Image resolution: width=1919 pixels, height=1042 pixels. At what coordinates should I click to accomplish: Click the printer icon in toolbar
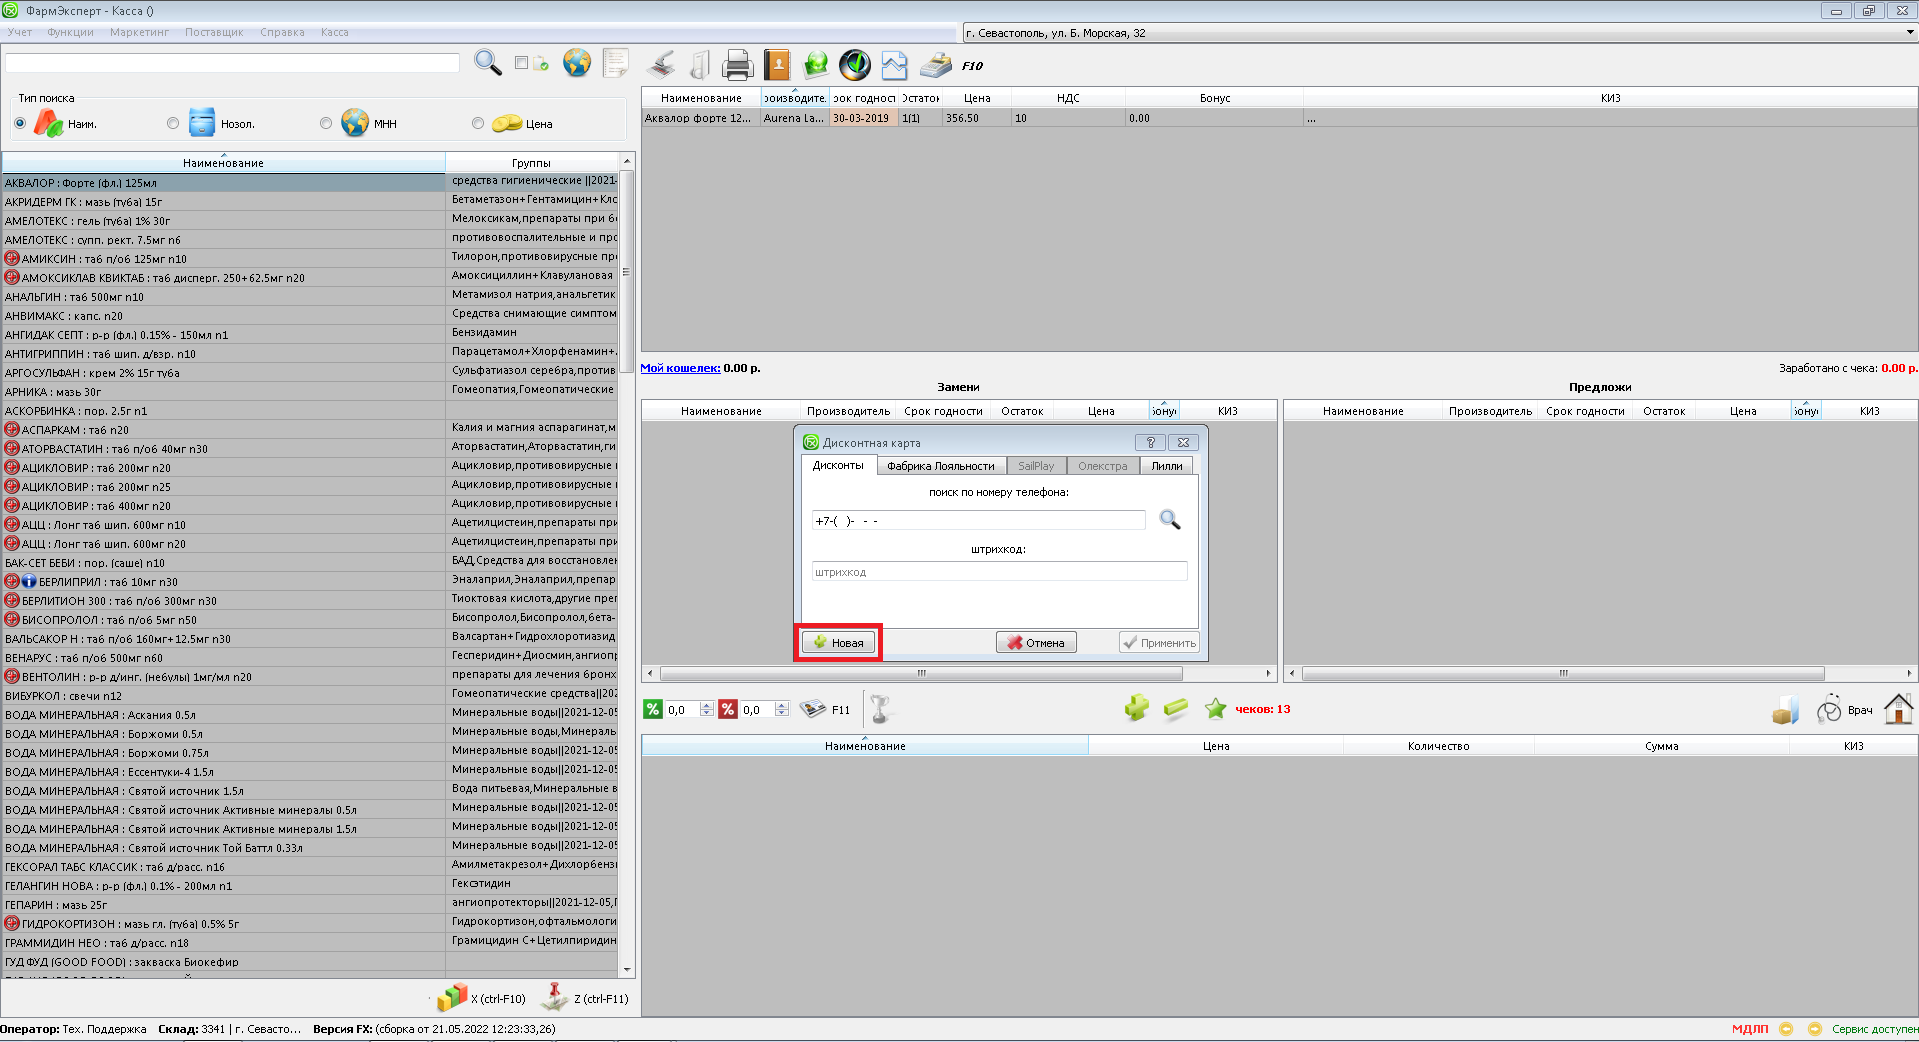click(x=737, y=65)
